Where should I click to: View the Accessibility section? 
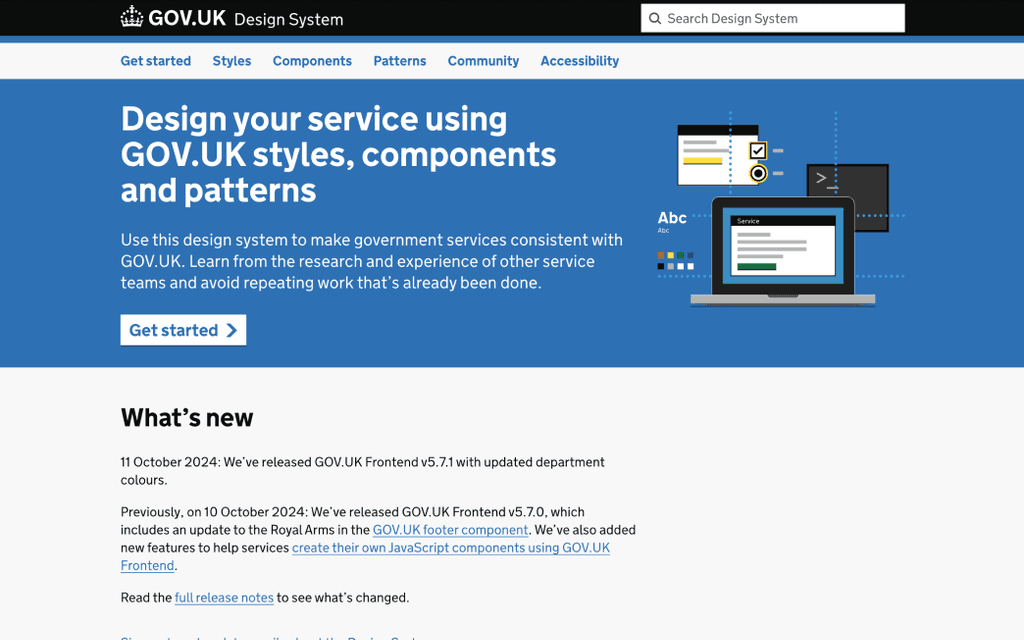pyautogui.click(x=579, y=61)
